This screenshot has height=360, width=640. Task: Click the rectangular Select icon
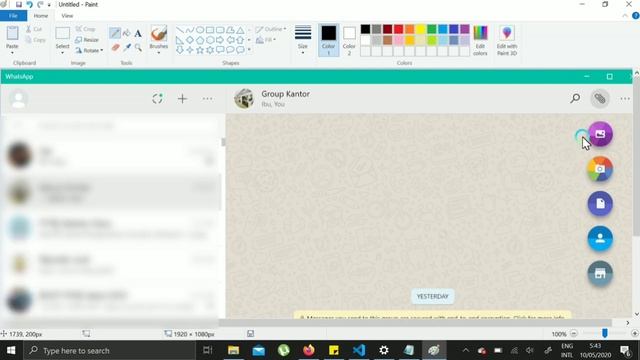click(x=62, y=33)
